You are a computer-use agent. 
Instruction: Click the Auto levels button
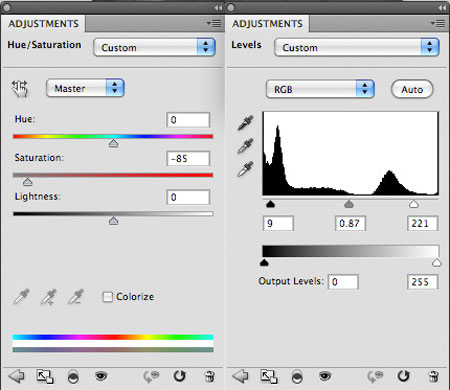coord(412,89)
